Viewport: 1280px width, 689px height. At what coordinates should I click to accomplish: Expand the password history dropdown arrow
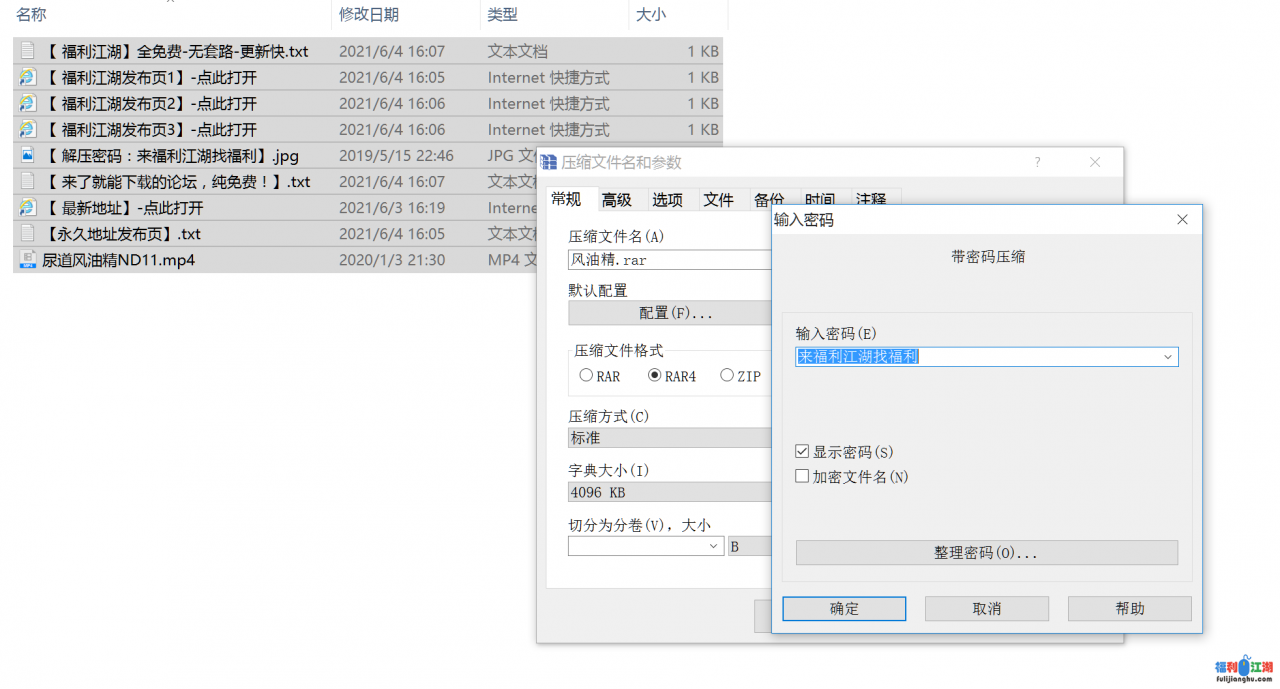(x=1168, y=357)
